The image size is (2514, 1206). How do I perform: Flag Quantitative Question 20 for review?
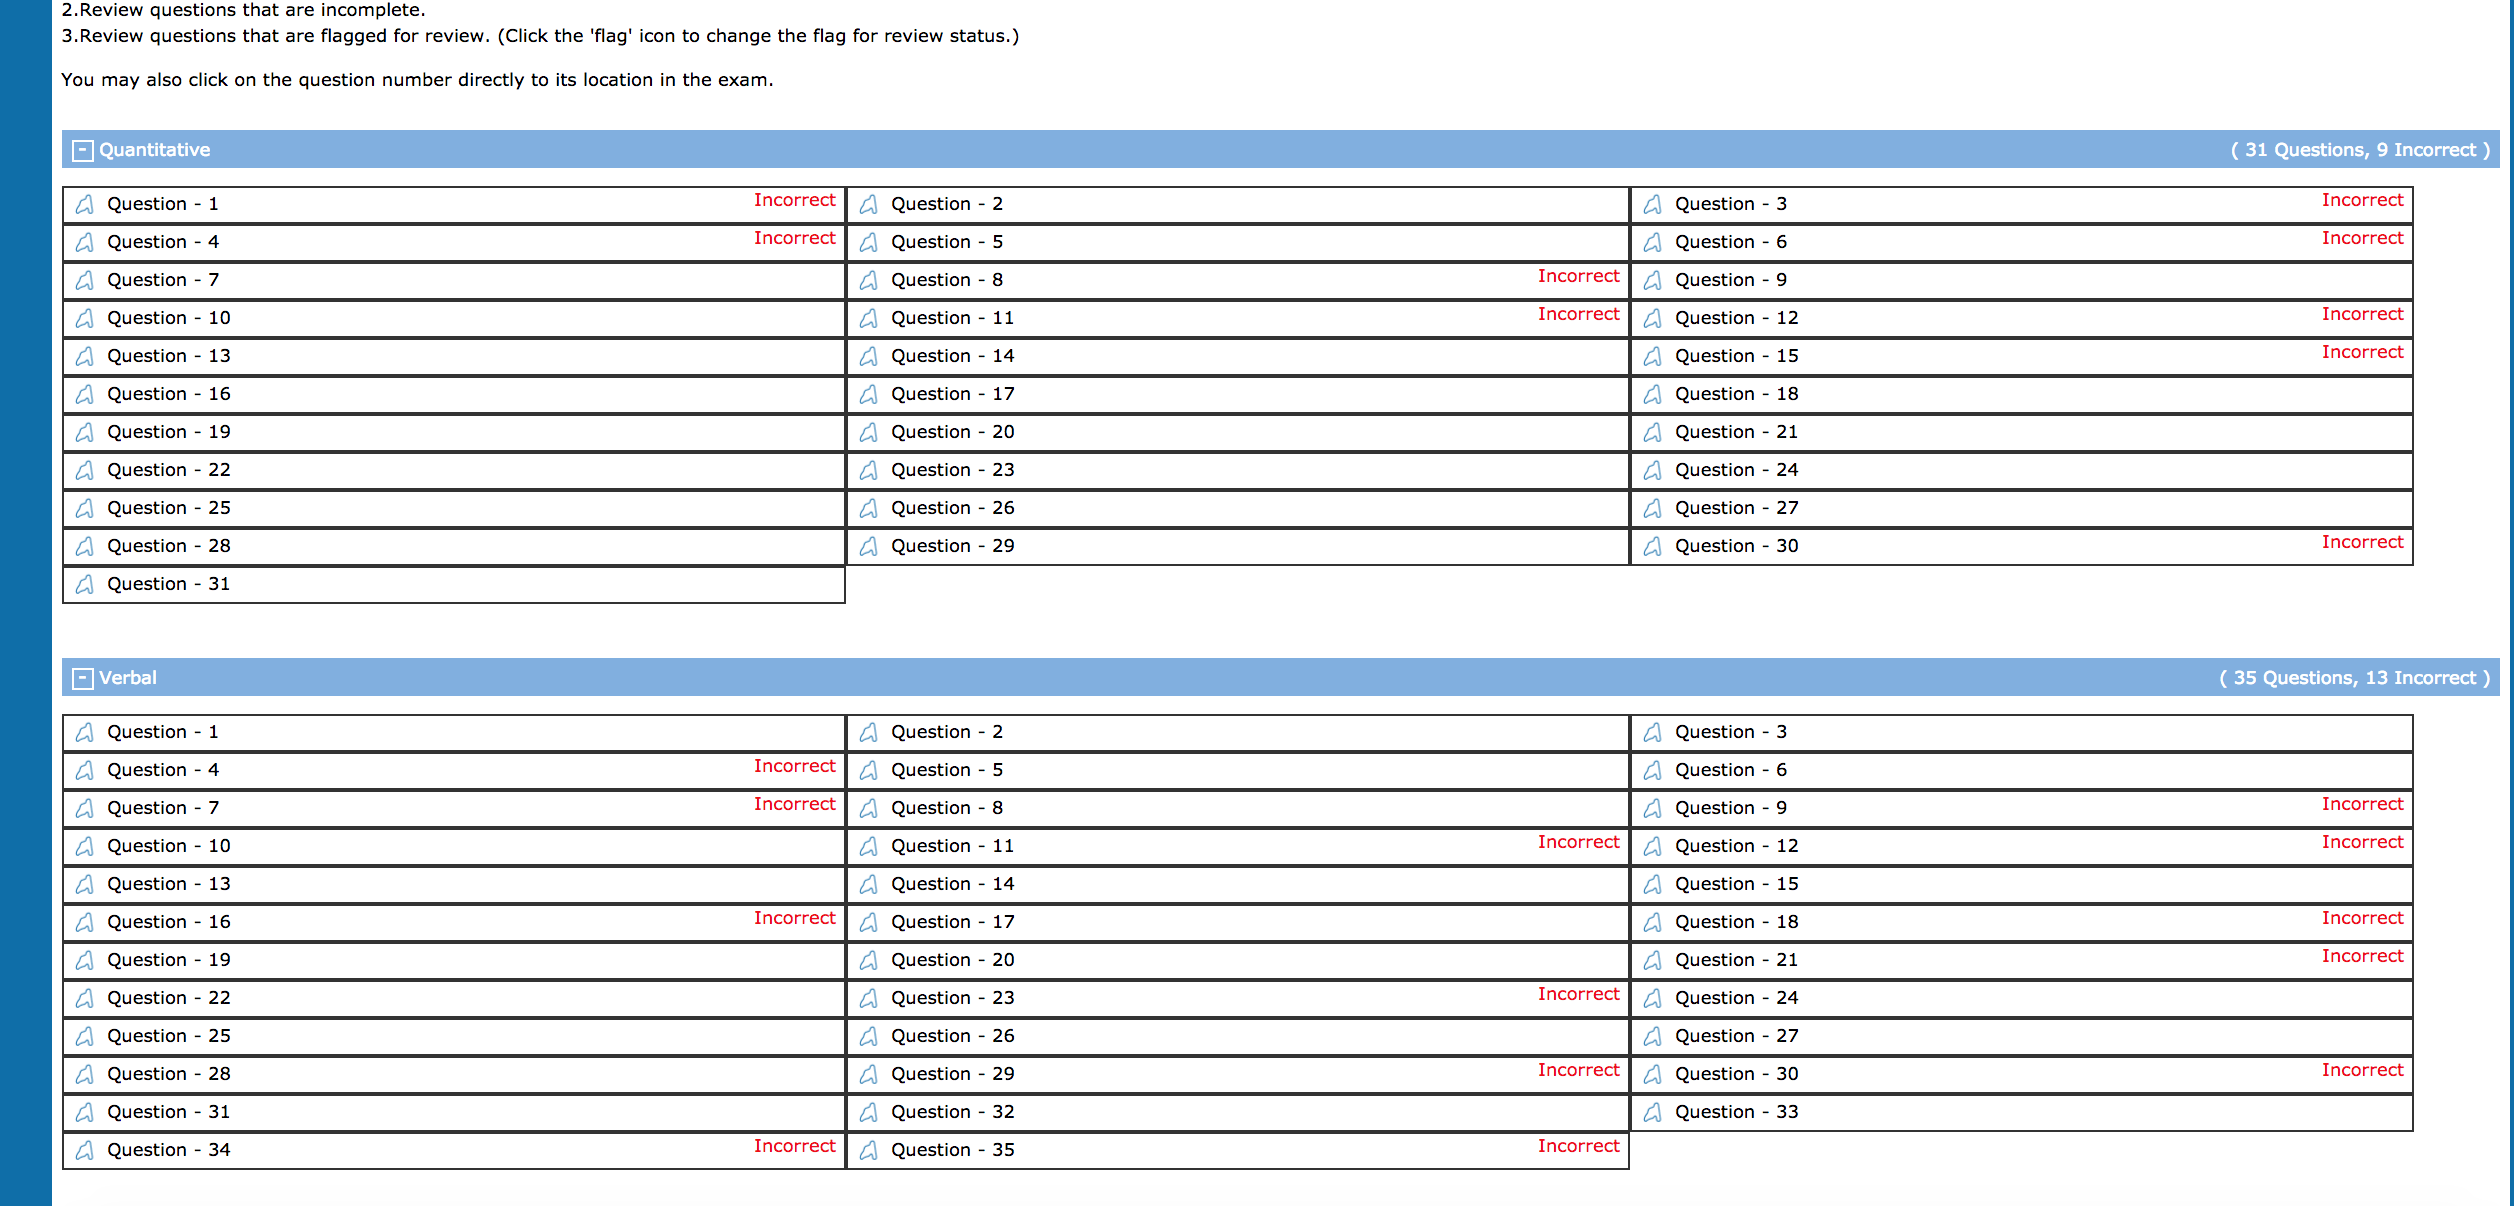point(869,433)
